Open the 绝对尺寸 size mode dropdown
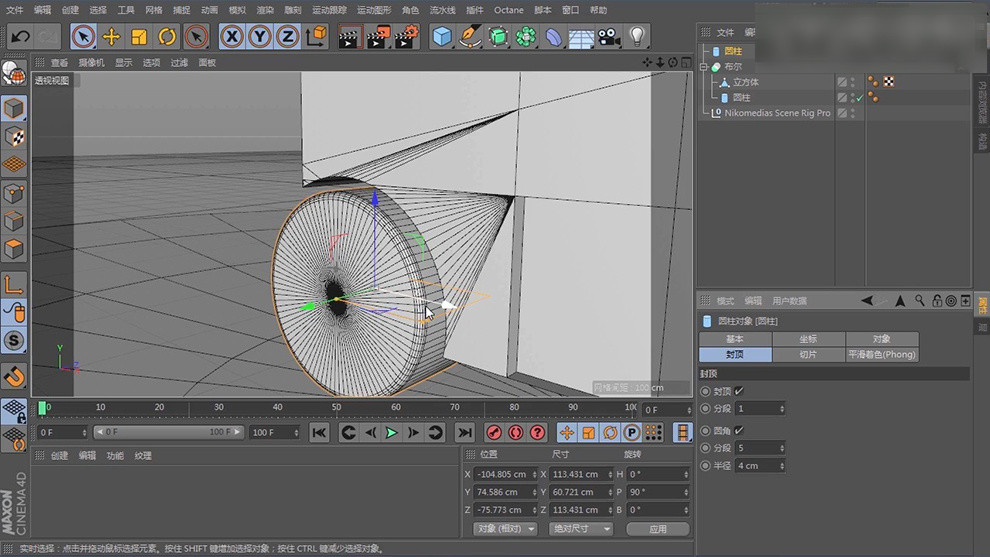 pos(581,528)
